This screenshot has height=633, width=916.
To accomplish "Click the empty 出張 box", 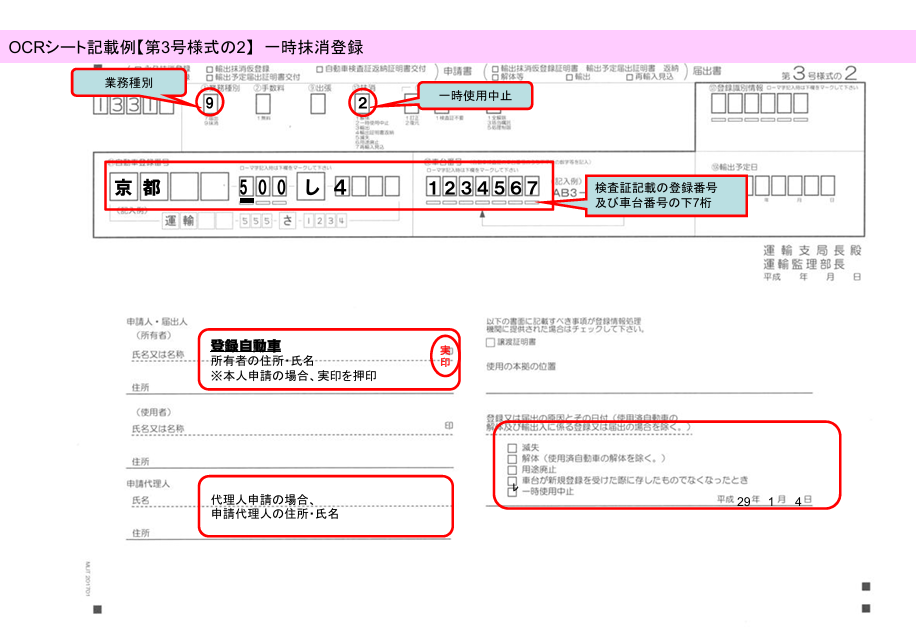I will [318, 103].
